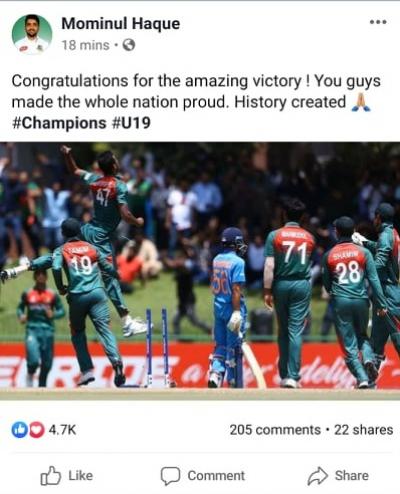400x494 pixels.
Task: Like the post using Like button
Action: (x=67, y=475)
